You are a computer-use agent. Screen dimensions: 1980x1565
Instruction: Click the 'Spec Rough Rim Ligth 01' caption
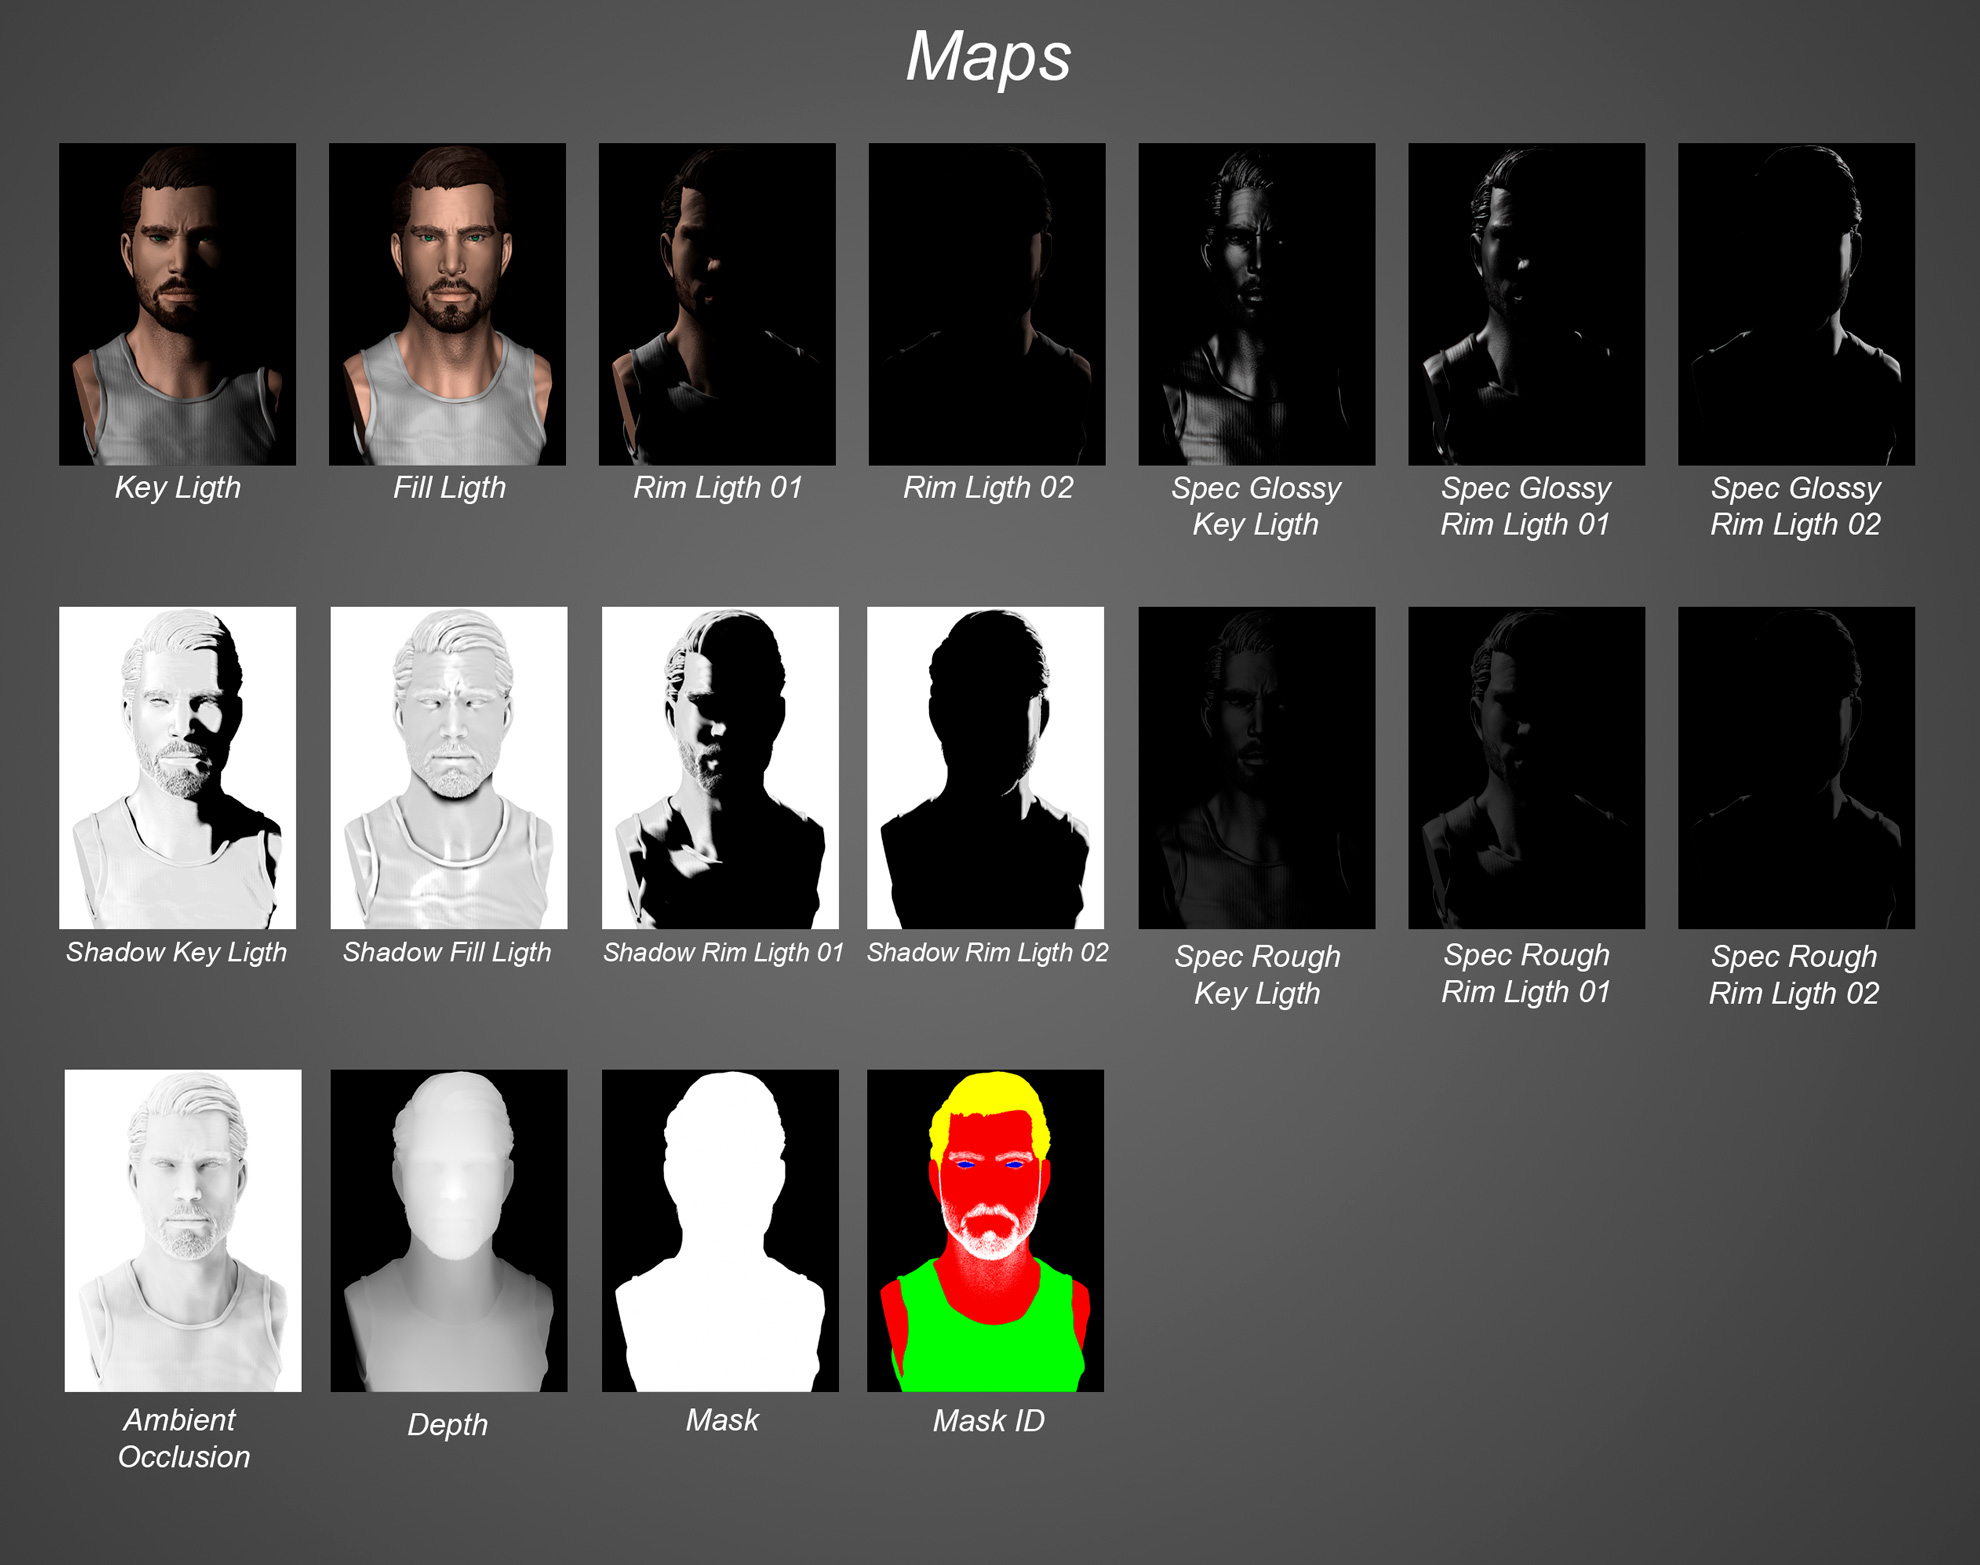tap(1526, 974)
